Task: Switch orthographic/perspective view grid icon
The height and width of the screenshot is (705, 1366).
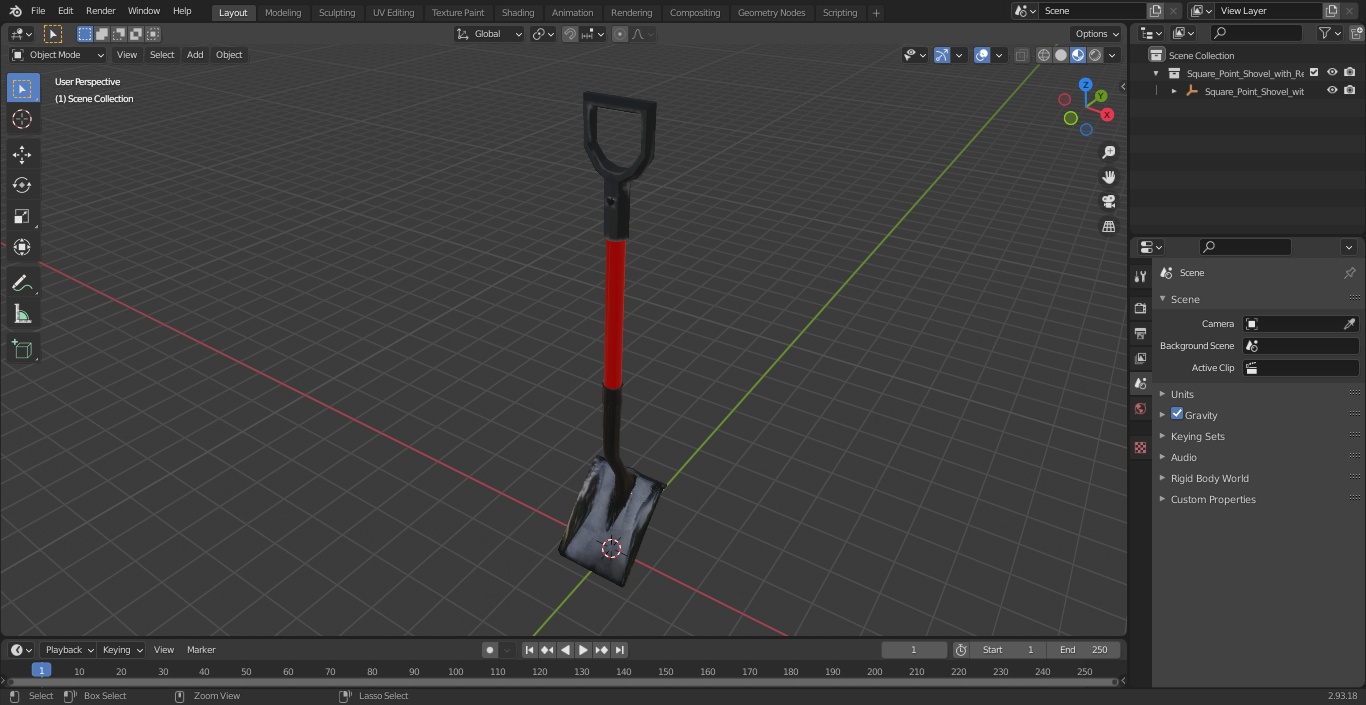Action: [x=1108, y=226]
